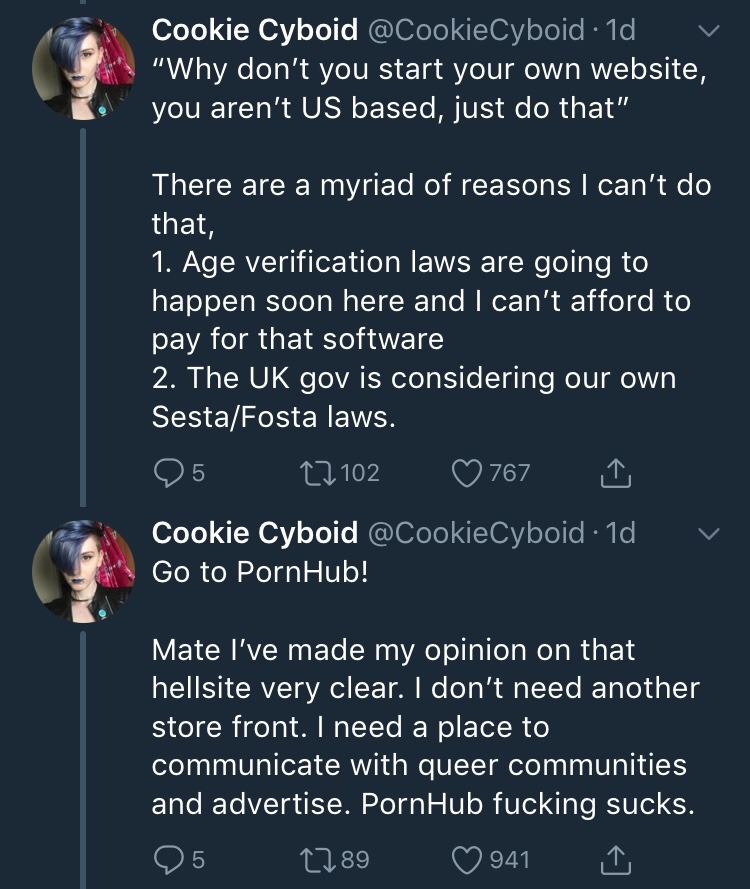Open the second tweet's profile avatar
The image size is (750, 889).
point(84,570)
